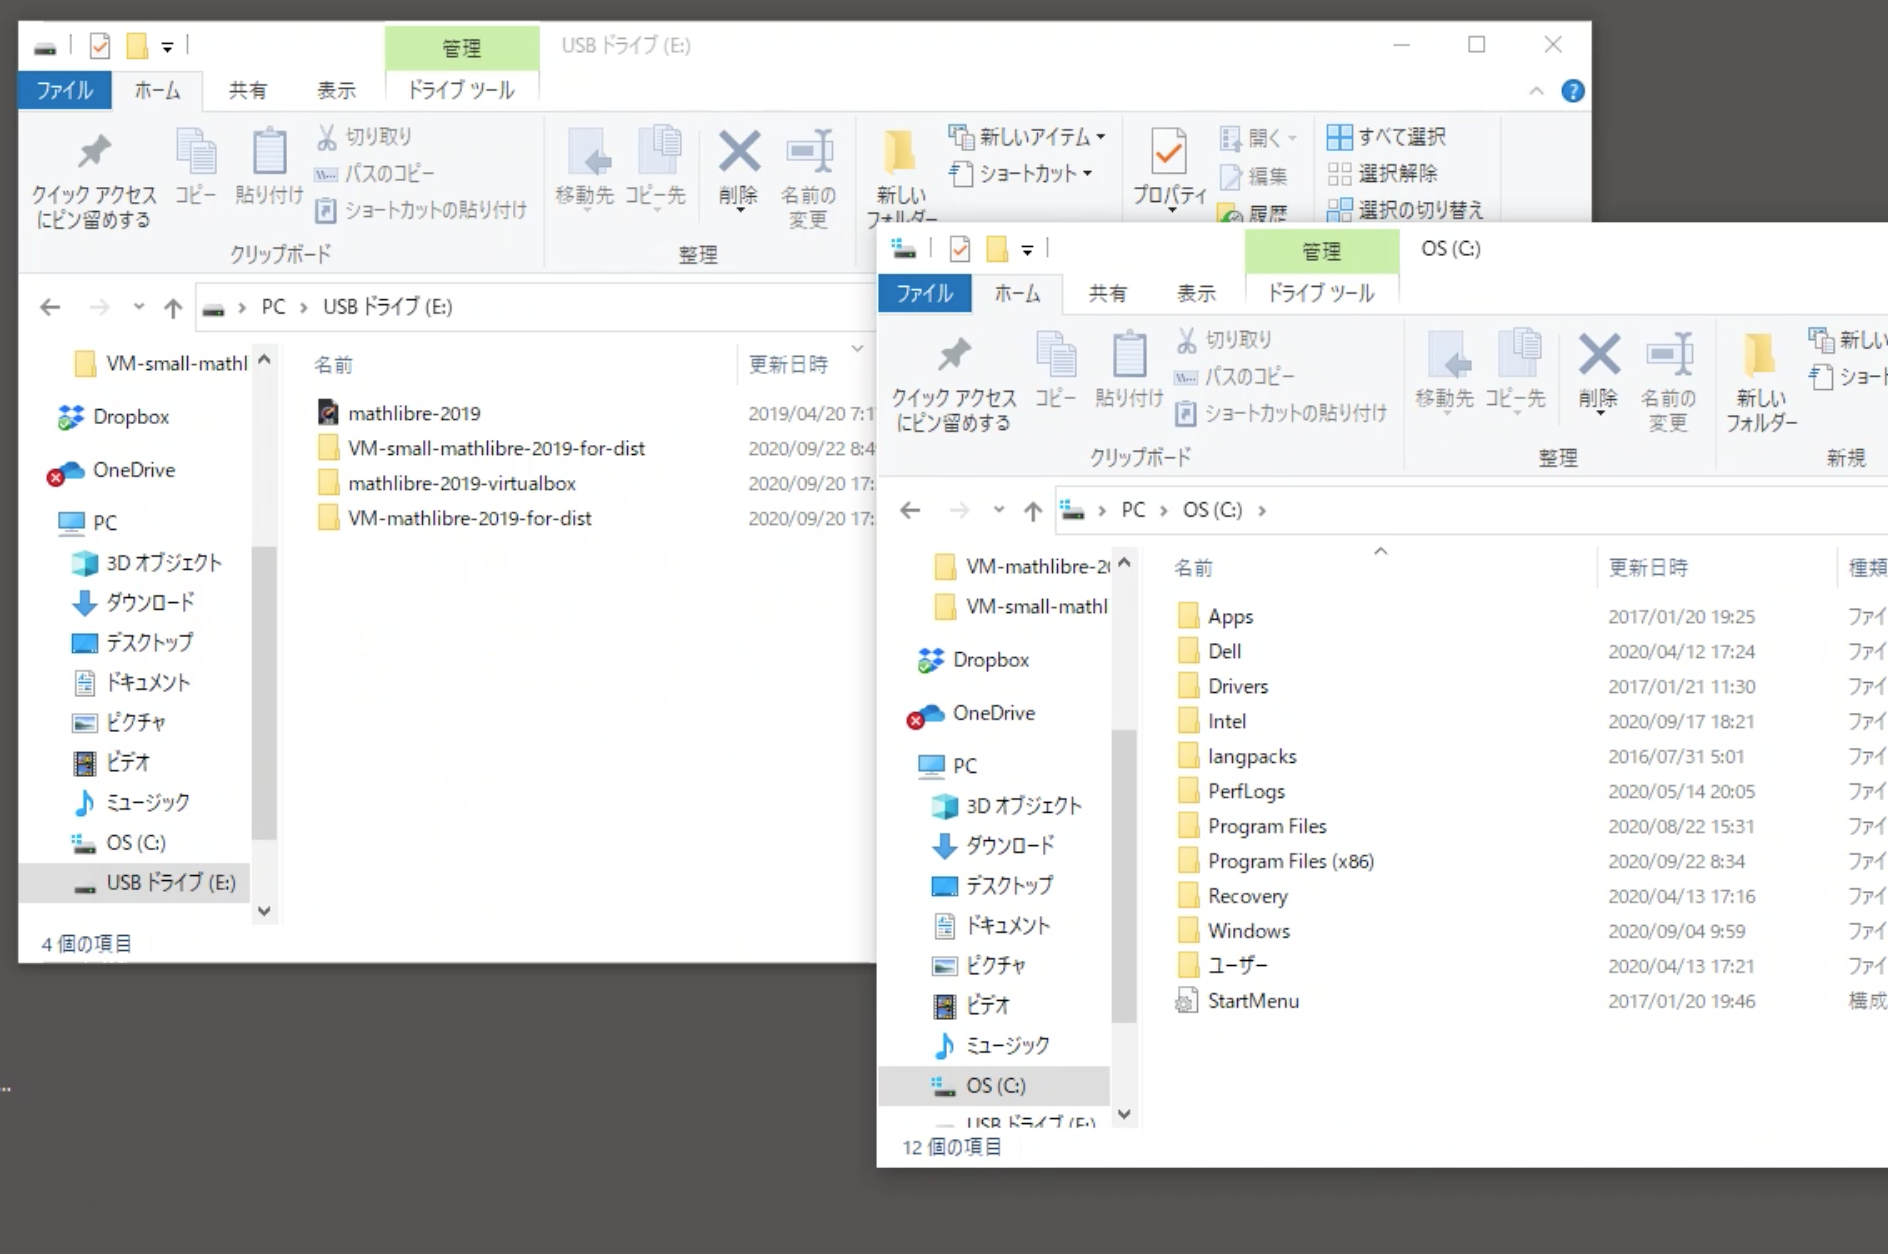
Task: Select OneDrive in OS (C:) window sidebar
Action: click(993, 713)
